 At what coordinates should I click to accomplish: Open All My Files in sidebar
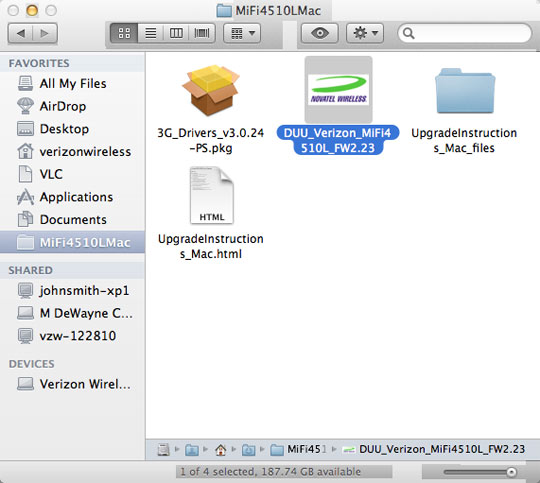click(72, 84)
